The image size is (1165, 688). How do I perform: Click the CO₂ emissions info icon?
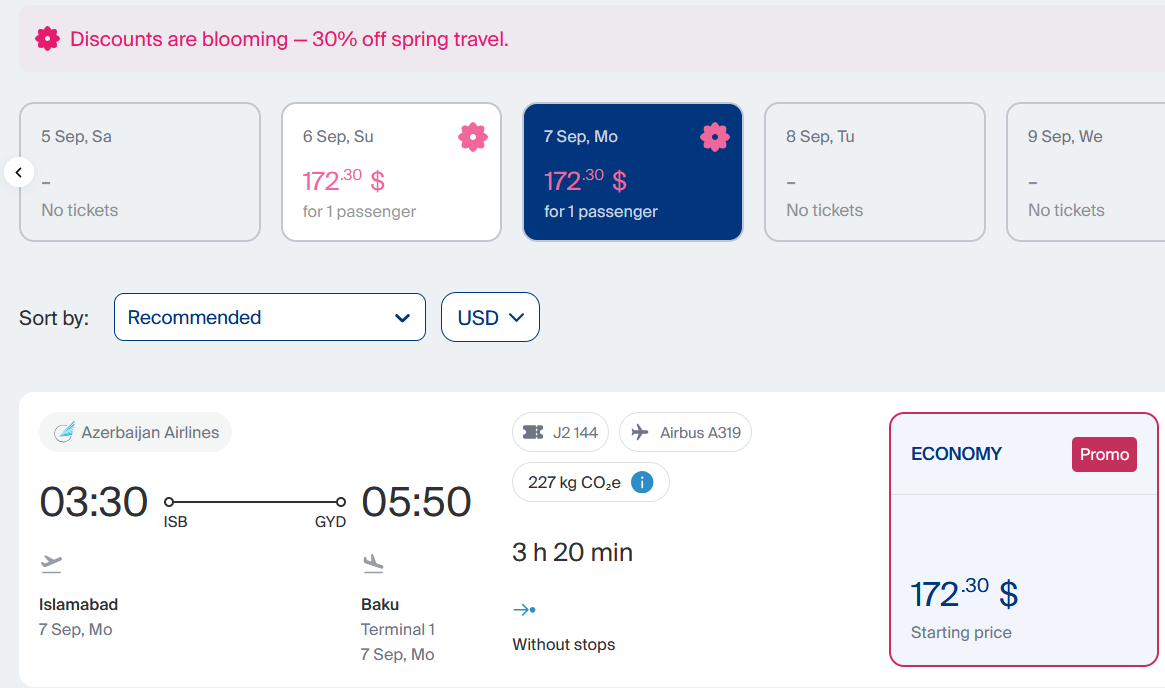[642, 482]
